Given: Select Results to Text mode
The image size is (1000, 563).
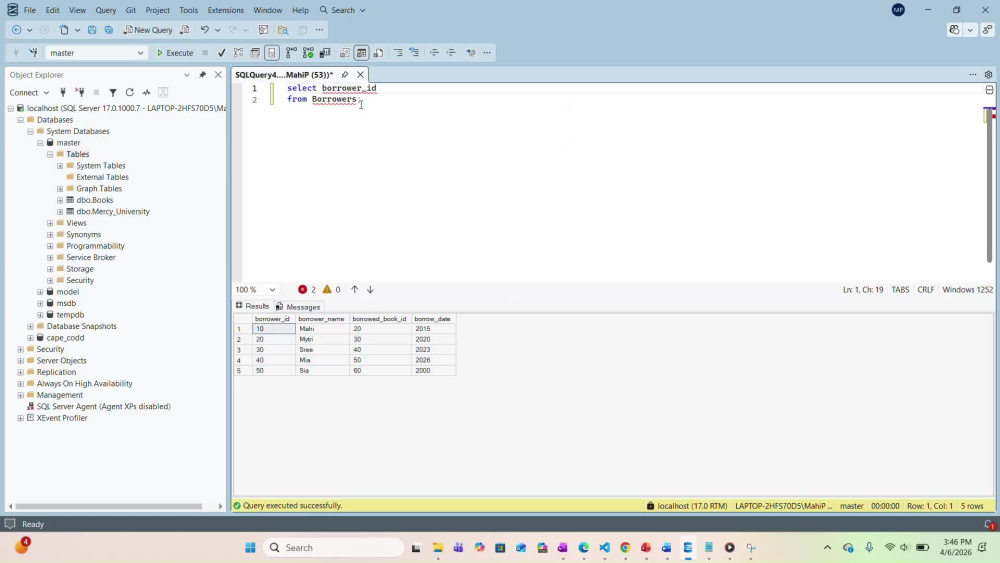Looking at the screenshot, I should pyautogui.click(x=344, y=53).
